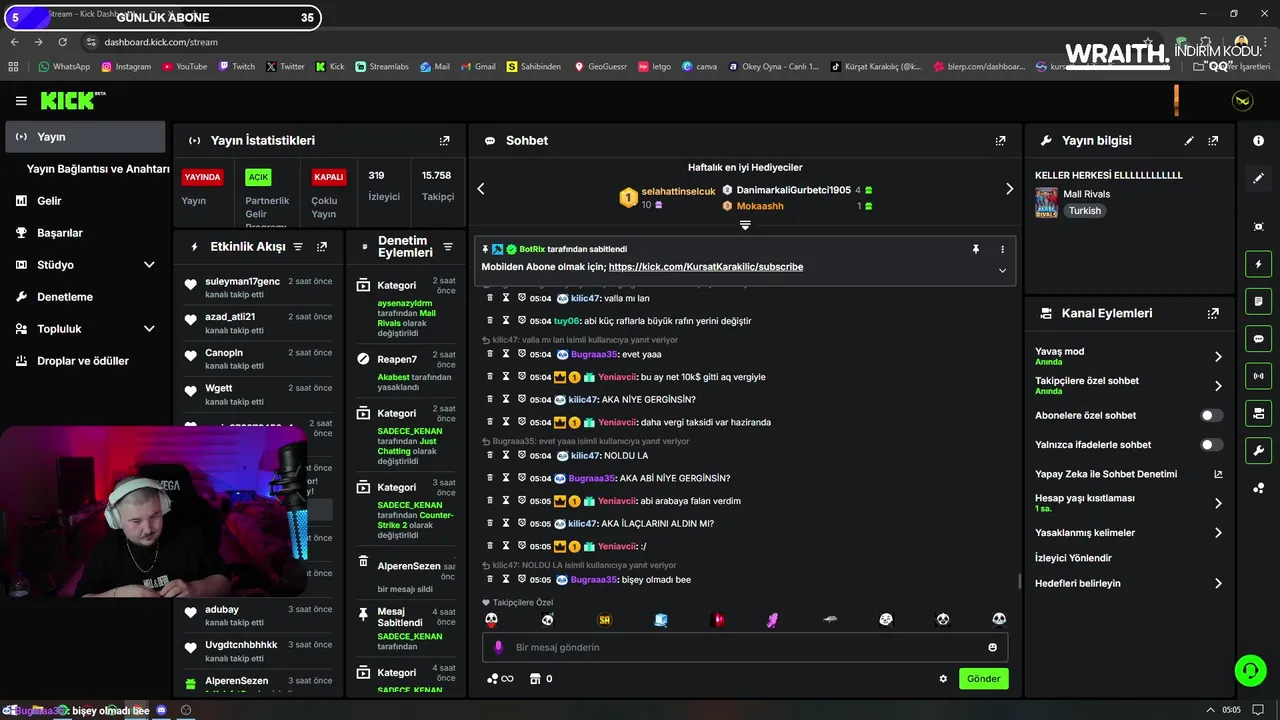Collapse the top gifters leaderboard arrow
This screenshot has height=720, width=1280.
click(745, 225)
